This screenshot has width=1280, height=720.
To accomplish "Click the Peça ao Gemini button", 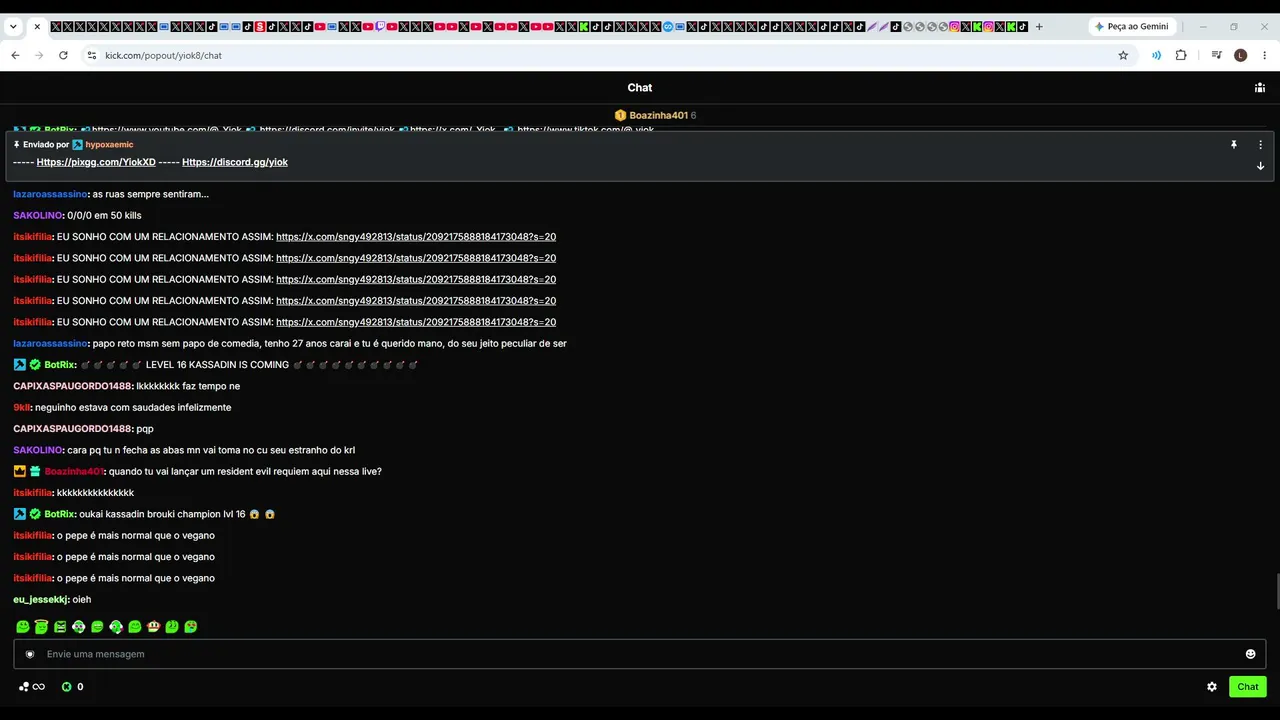I will click(1132, 27).
